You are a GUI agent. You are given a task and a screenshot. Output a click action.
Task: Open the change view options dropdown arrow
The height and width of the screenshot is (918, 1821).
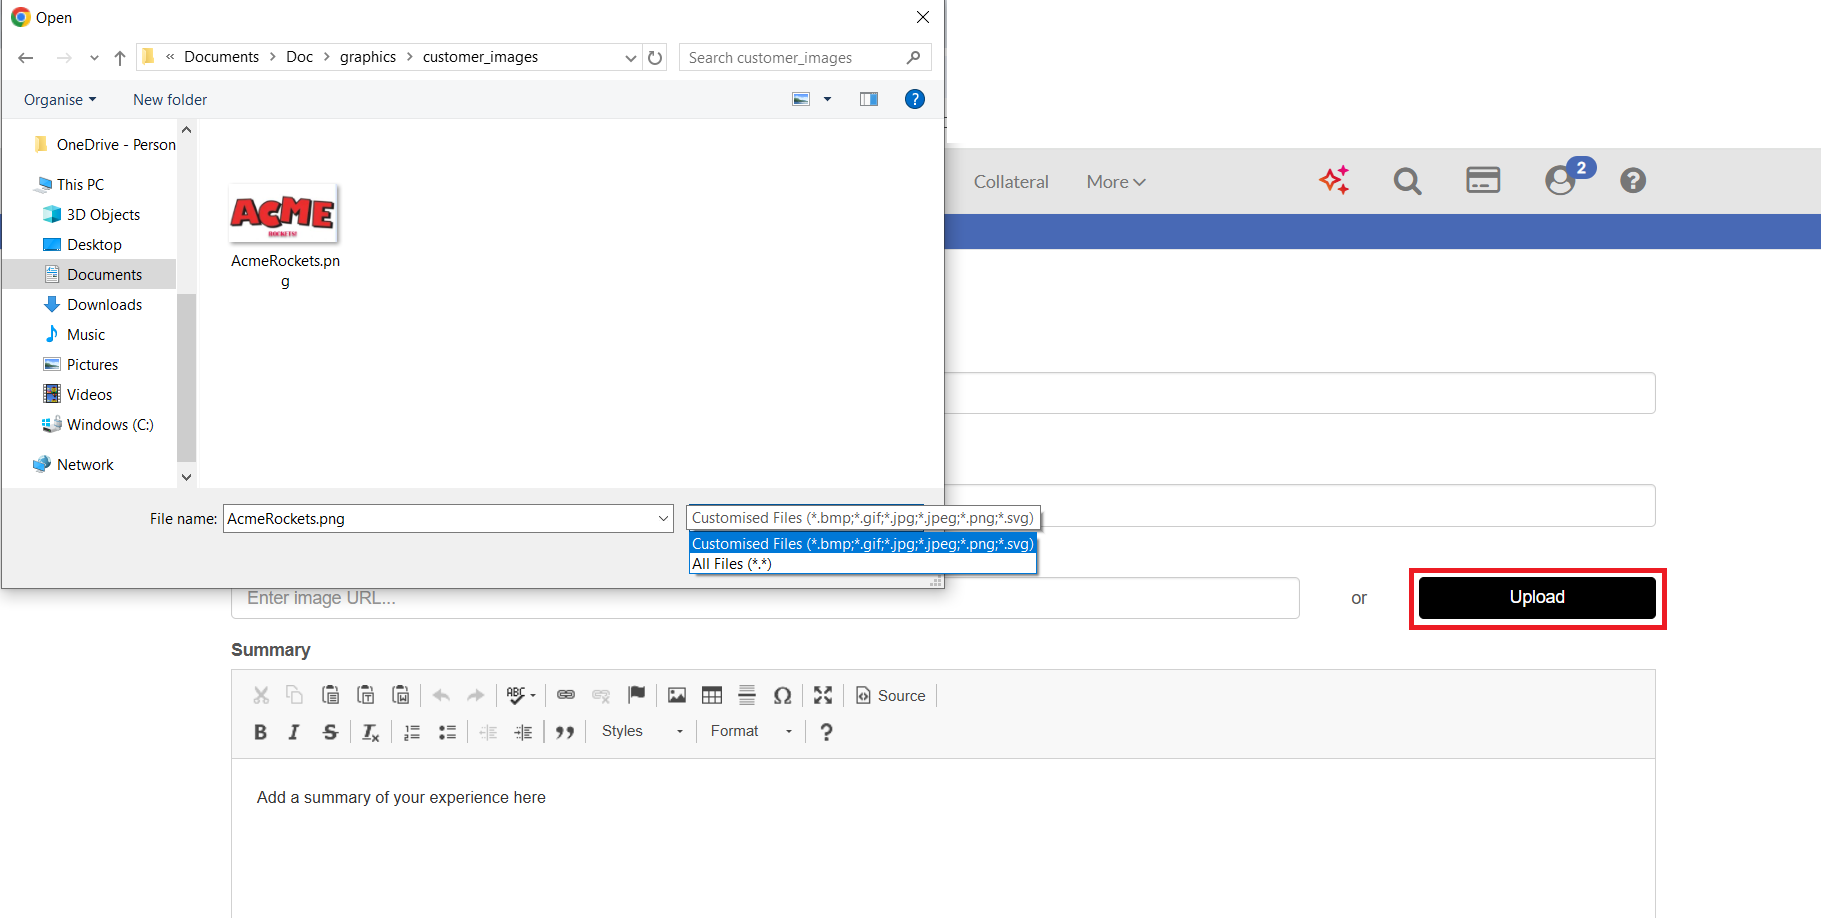coord(827,99)
